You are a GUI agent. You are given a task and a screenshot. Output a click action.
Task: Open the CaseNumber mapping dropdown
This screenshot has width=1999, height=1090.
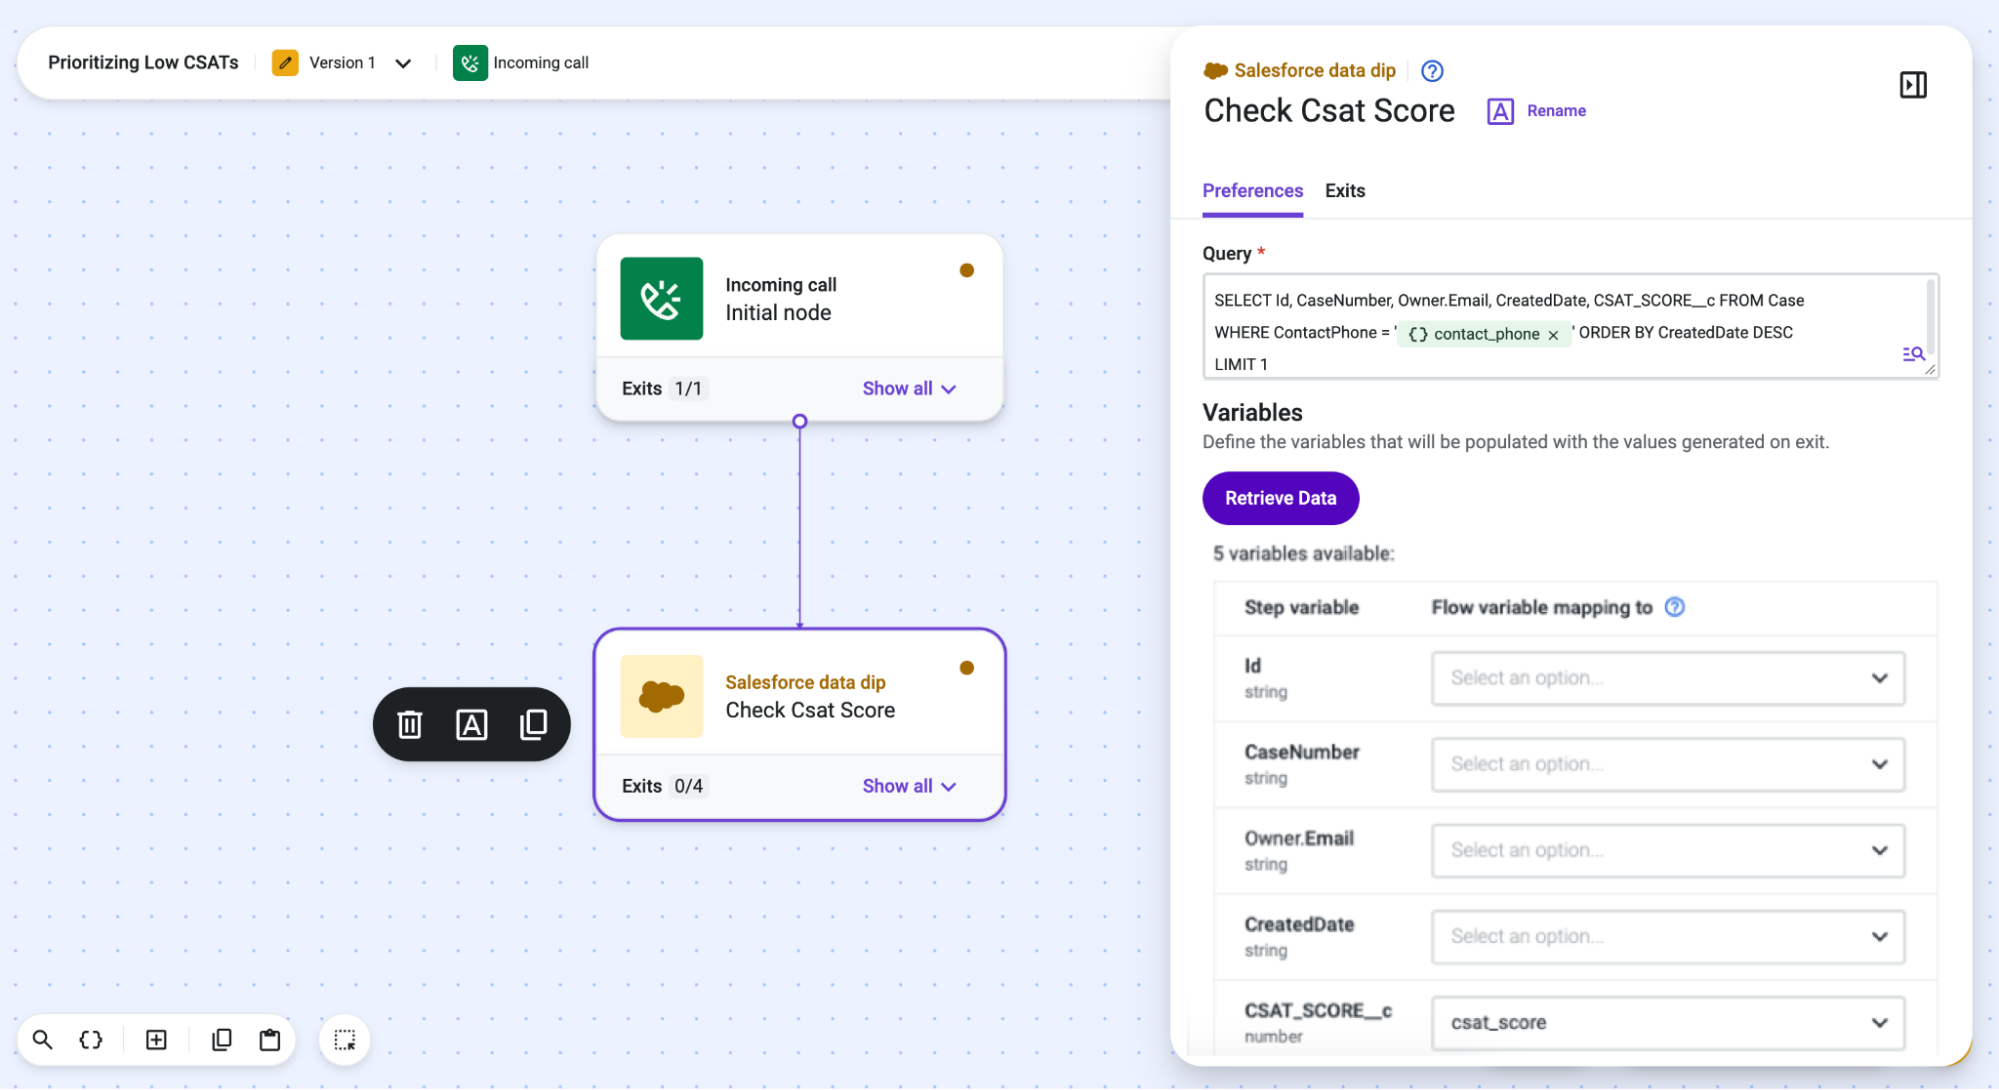pos(1668,764)
